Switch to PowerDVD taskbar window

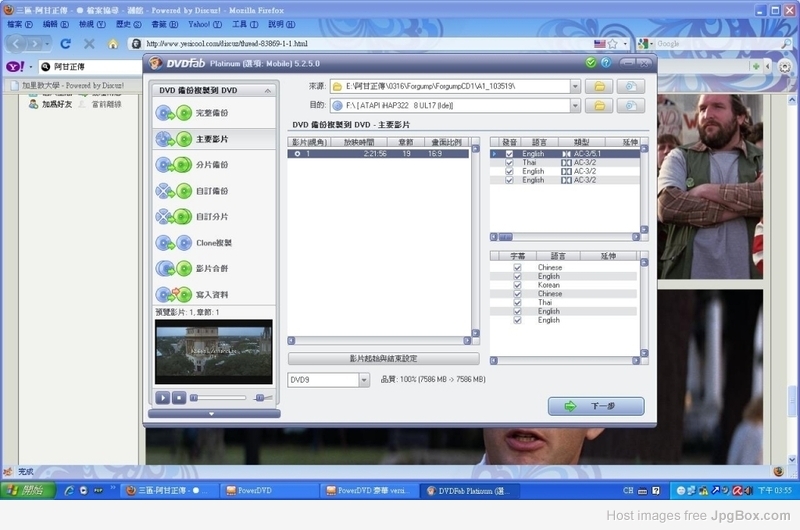tap(250, 491)
